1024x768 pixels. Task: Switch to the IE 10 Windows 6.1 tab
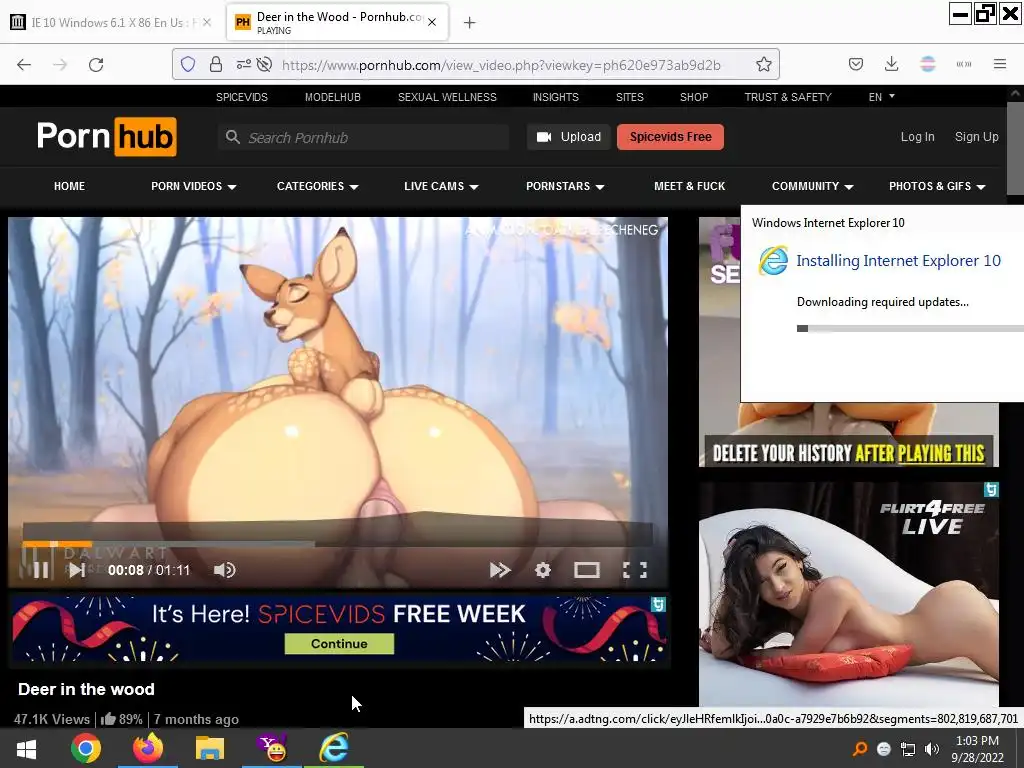coord(111,22)
